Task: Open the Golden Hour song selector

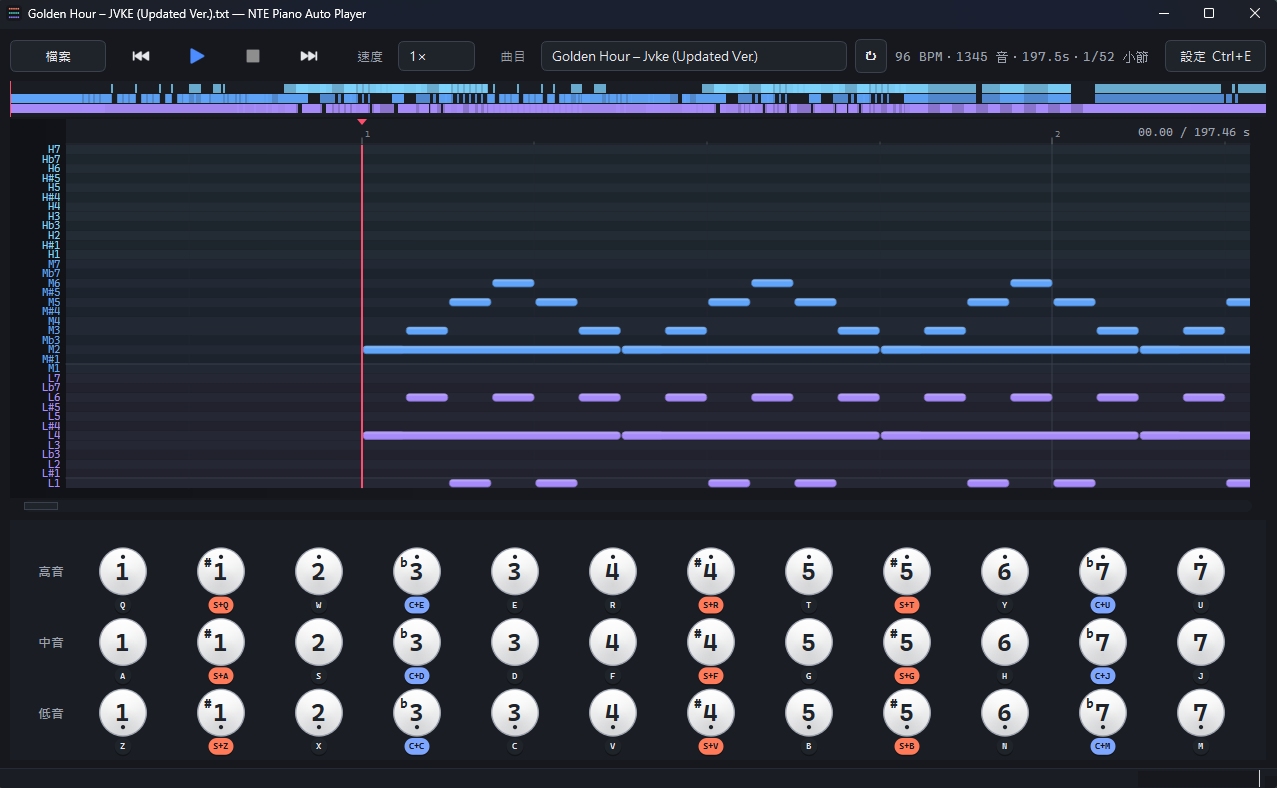Action: pyautogui.click(x=694, y=56)
